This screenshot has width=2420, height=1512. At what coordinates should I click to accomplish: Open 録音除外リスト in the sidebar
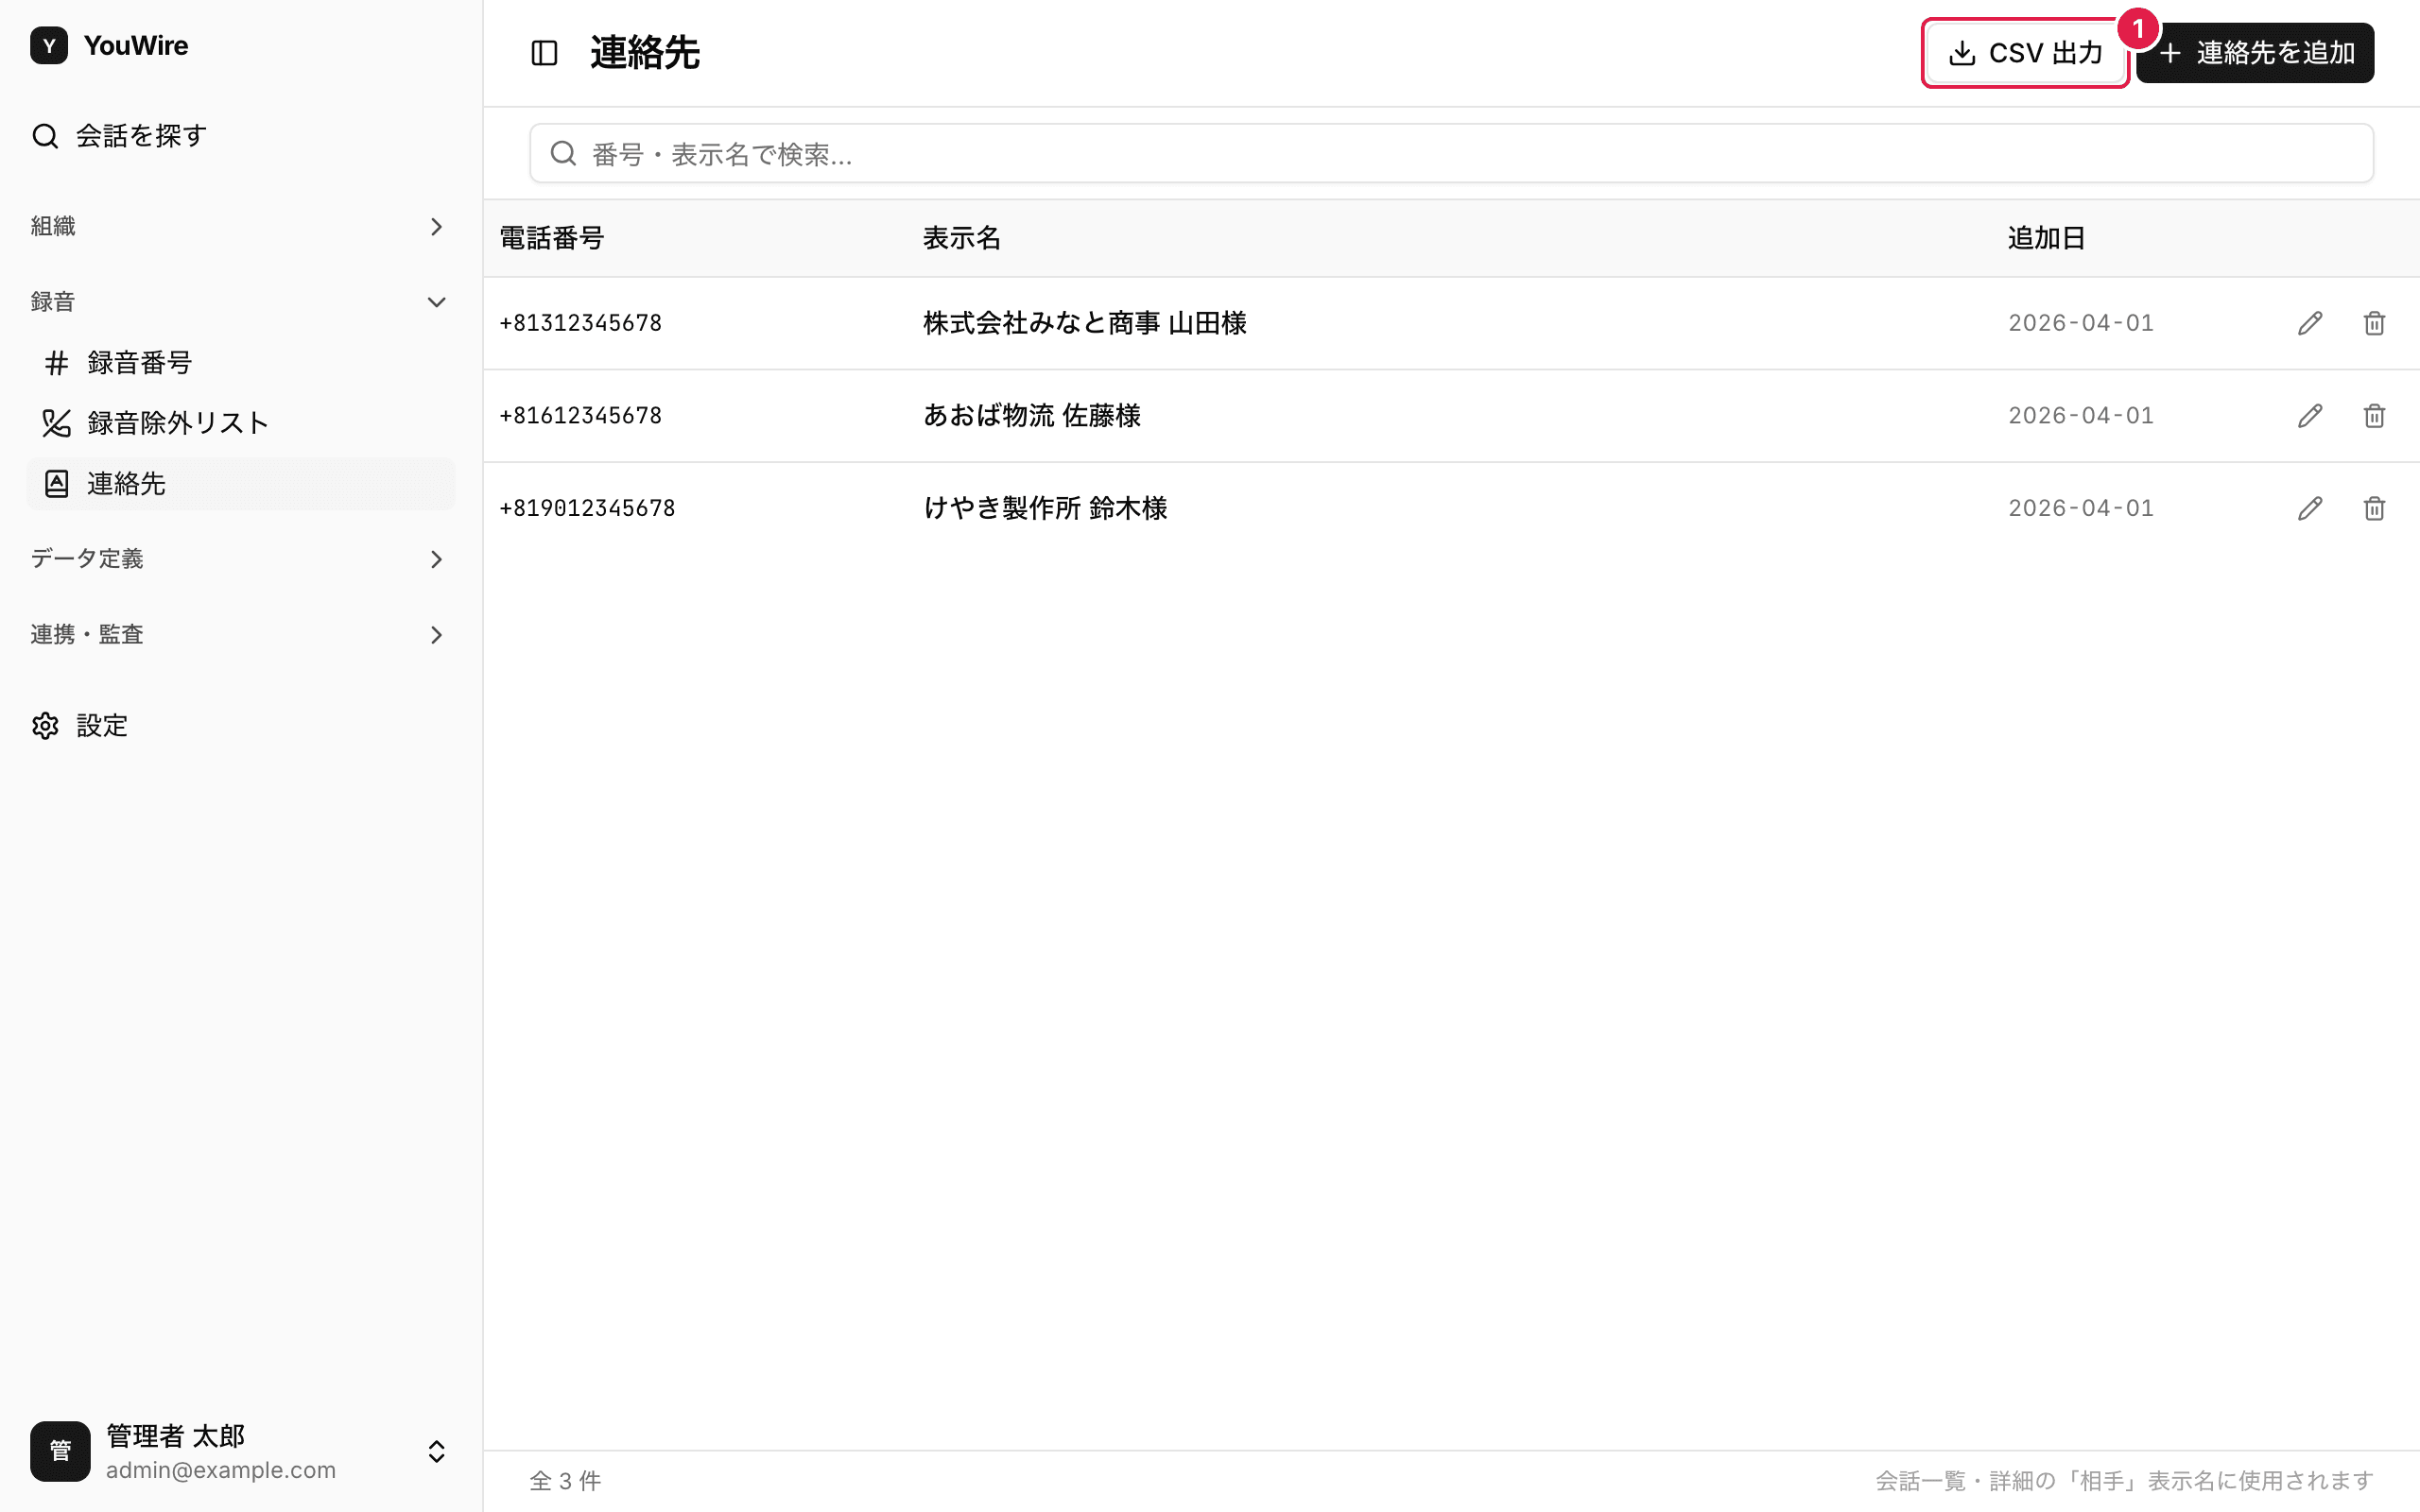point(240,423)
